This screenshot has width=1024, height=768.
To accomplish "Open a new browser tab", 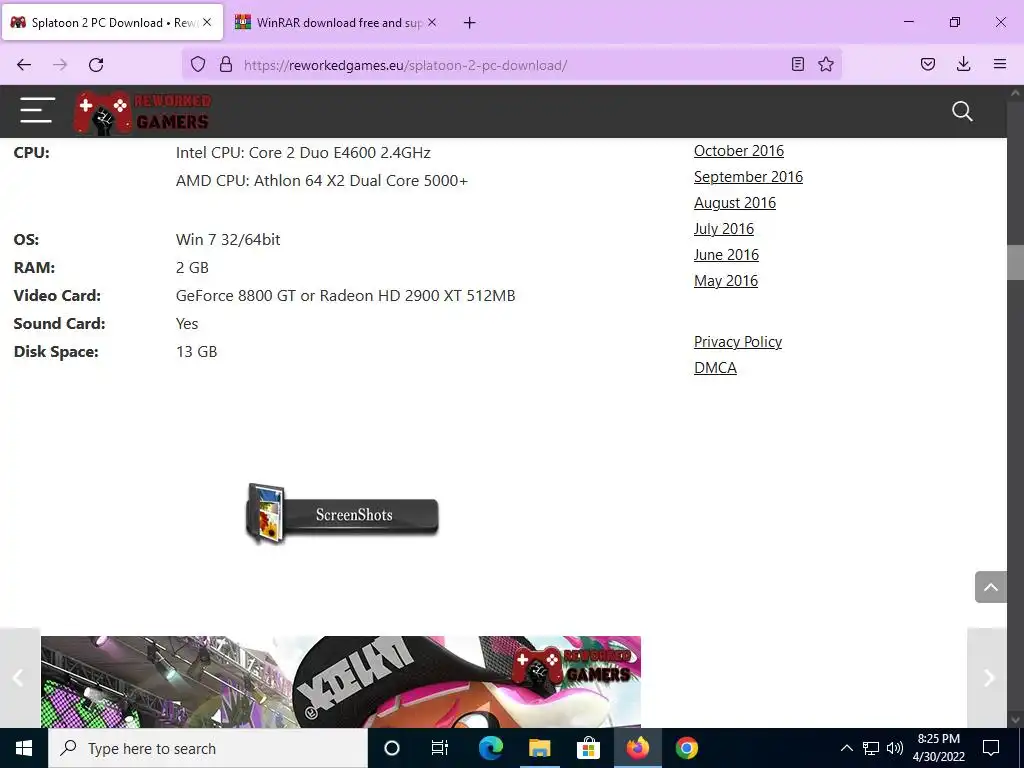I will point(469,23).
